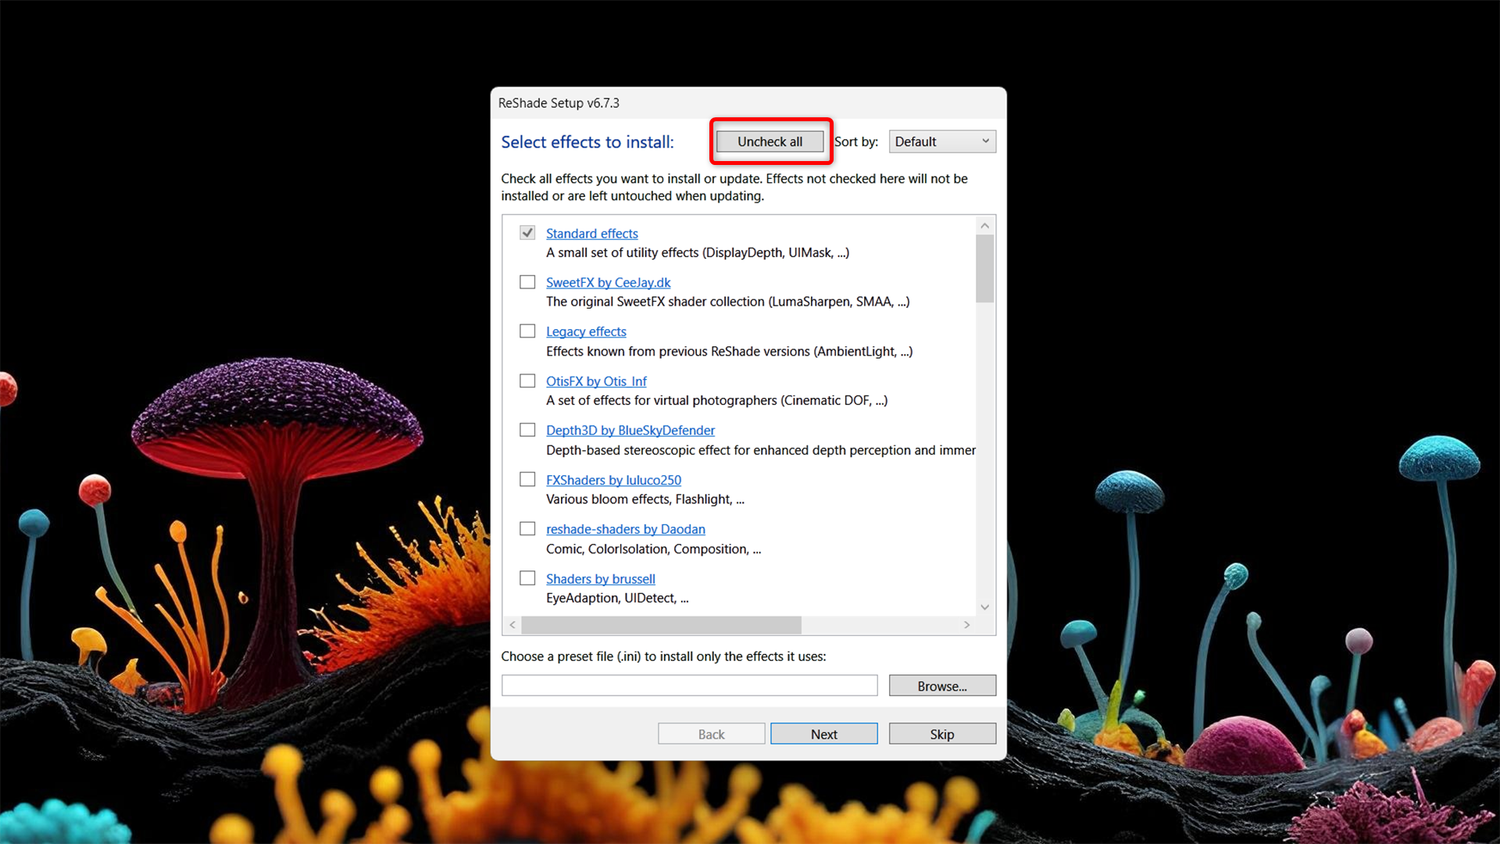Click the effects list scroll down arrow
The width and height of the screenshot is (1500, 844).
click(985, 607)
